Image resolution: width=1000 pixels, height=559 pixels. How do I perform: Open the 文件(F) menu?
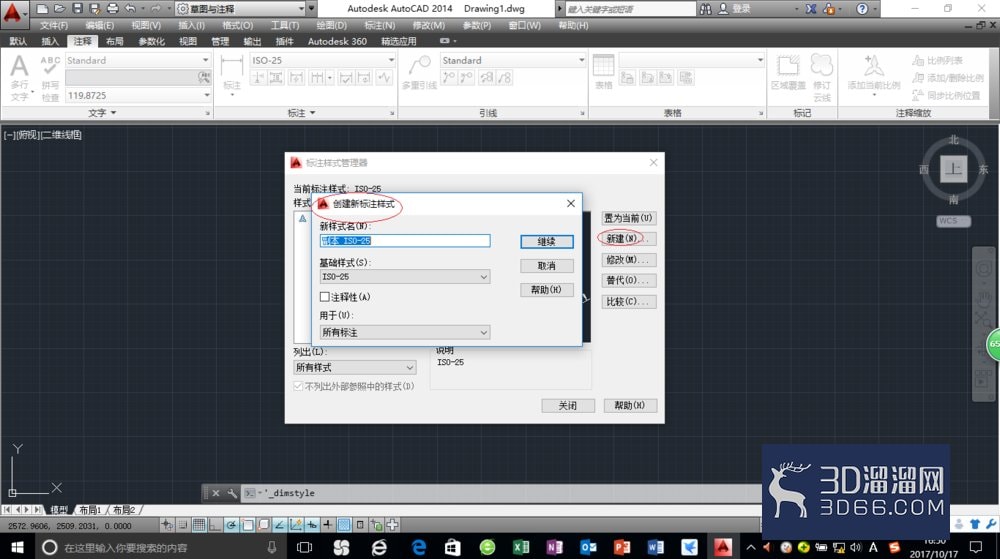(x=54, y=25)
